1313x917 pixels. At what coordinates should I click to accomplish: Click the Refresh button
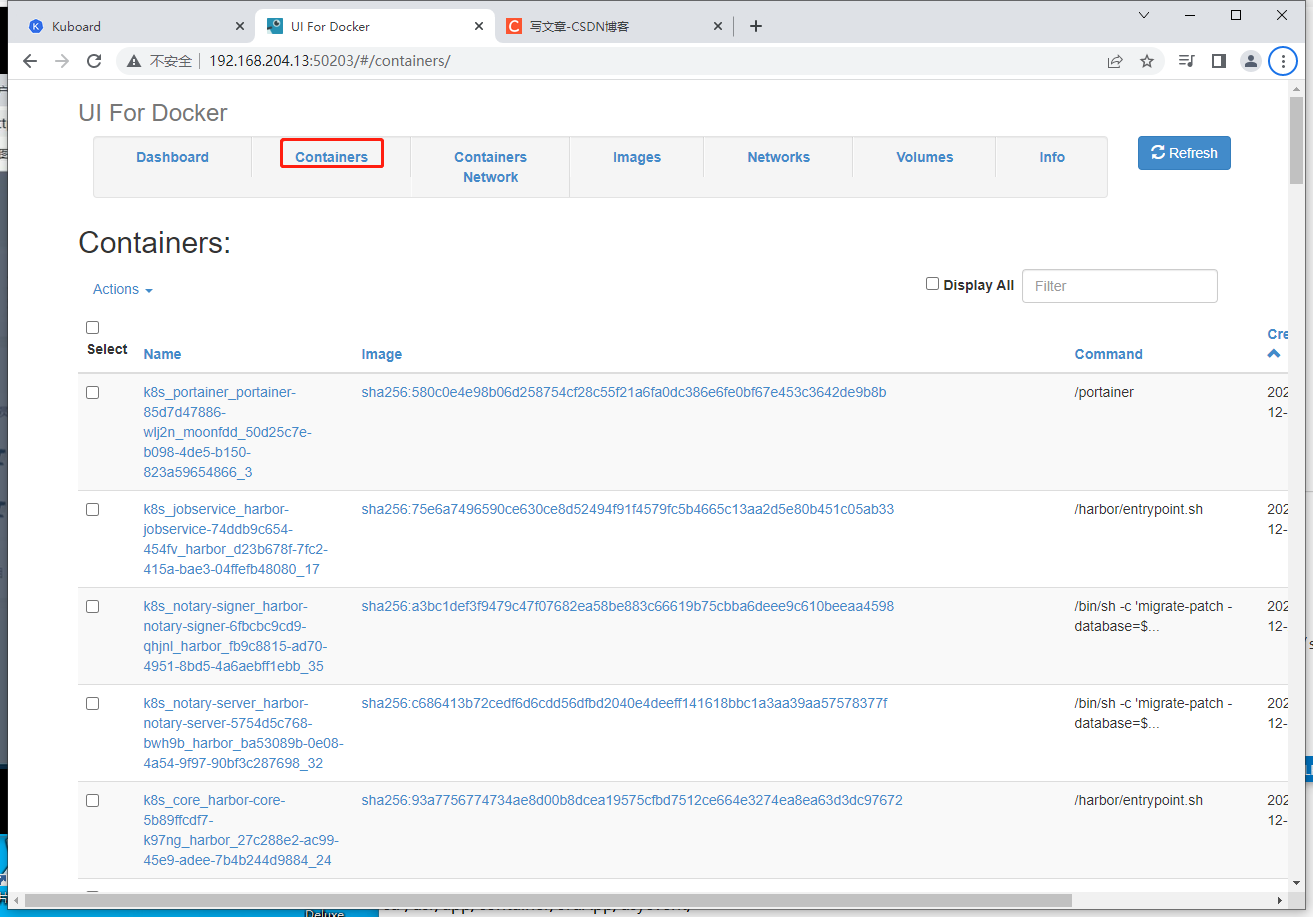pos(1184,153)
